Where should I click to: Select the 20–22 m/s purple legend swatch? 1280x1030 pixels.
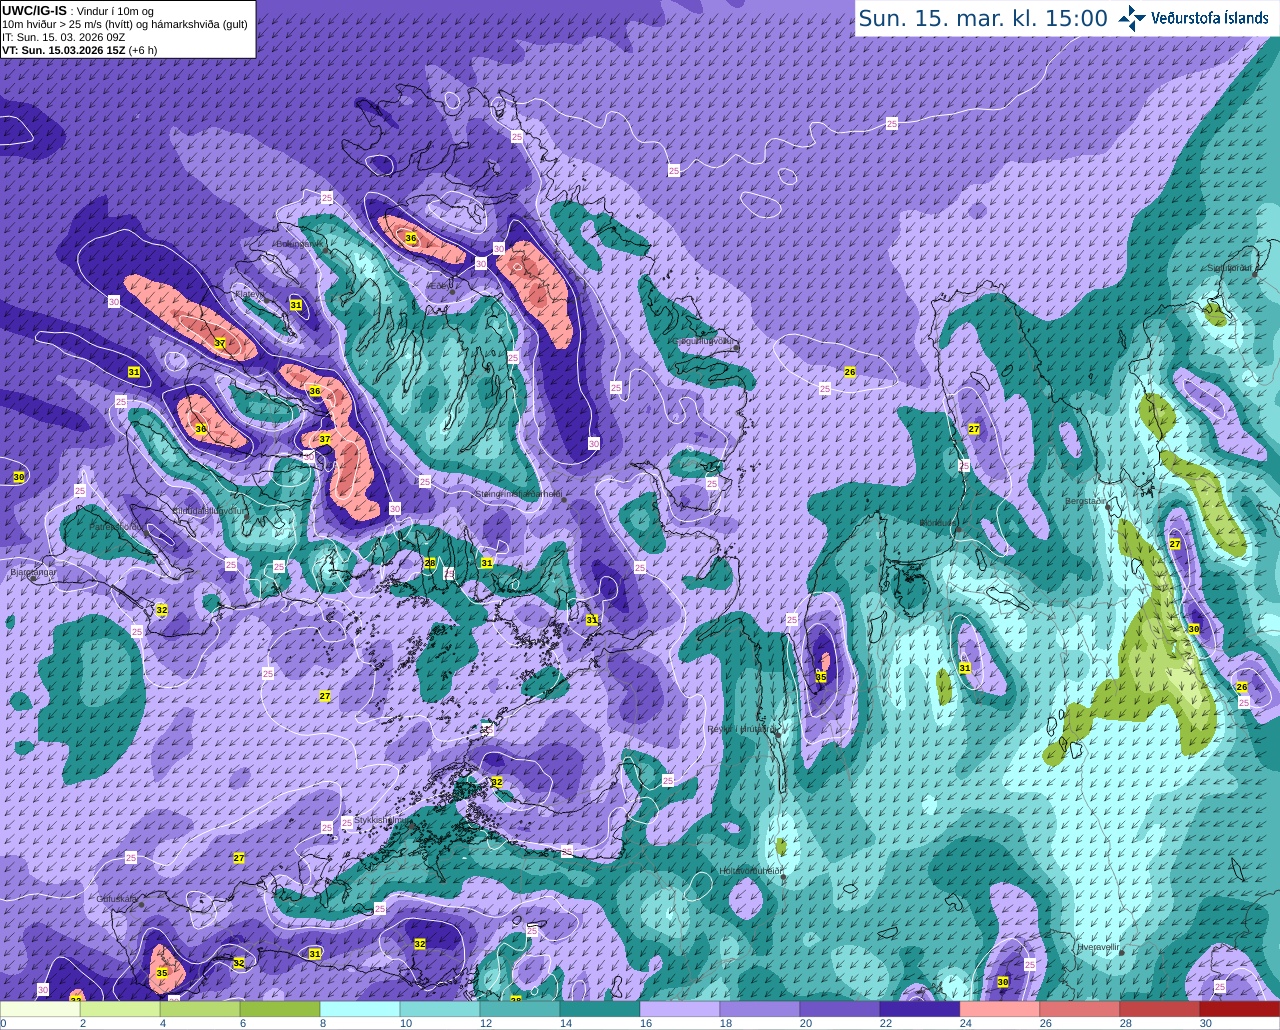coord(840,1009)
